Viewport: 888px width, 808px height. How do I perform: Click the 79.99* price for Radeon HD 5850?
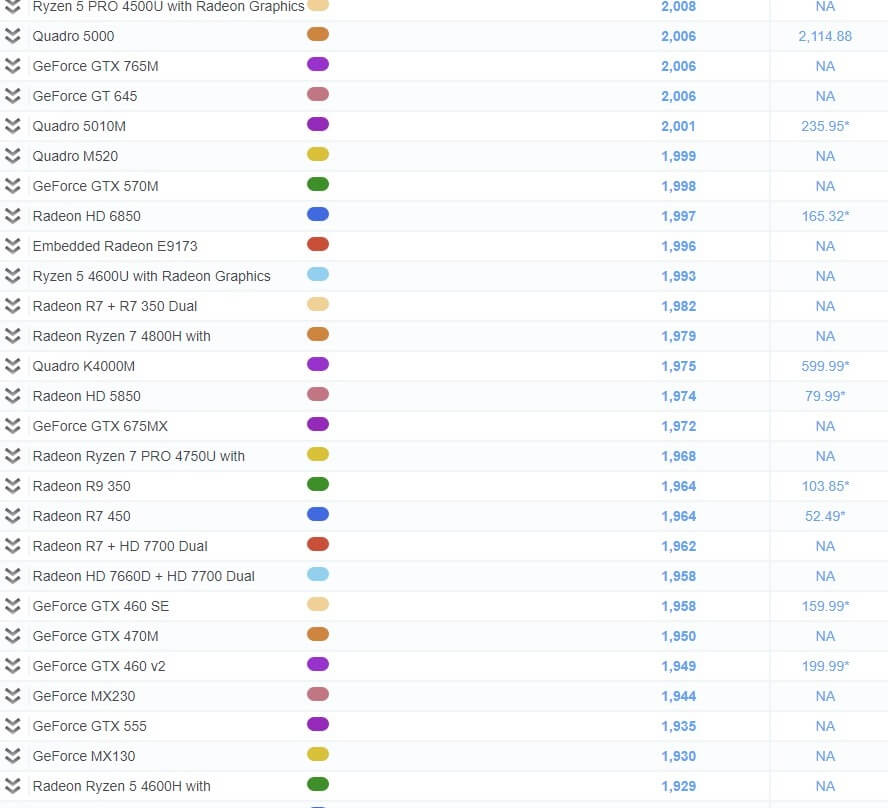pyautogui.click(x=825, y=396)
